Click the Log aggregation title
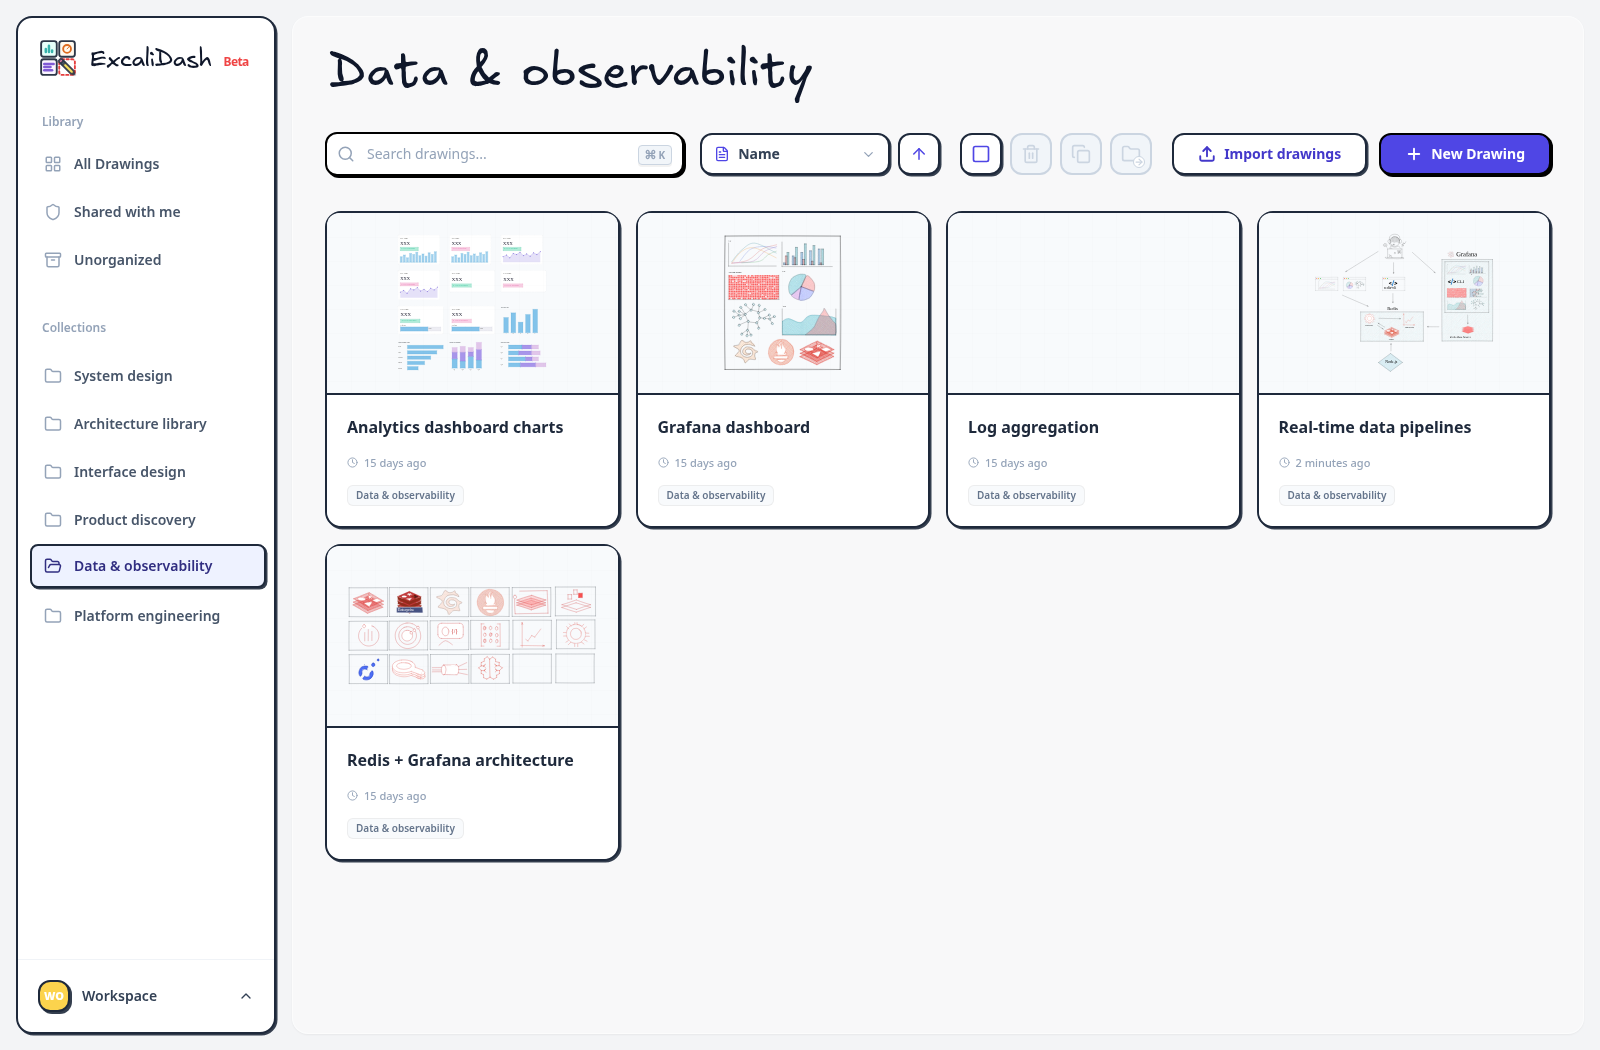Image resolution: width=1600 pixels, height=1050 pixels. point(1033,427)
